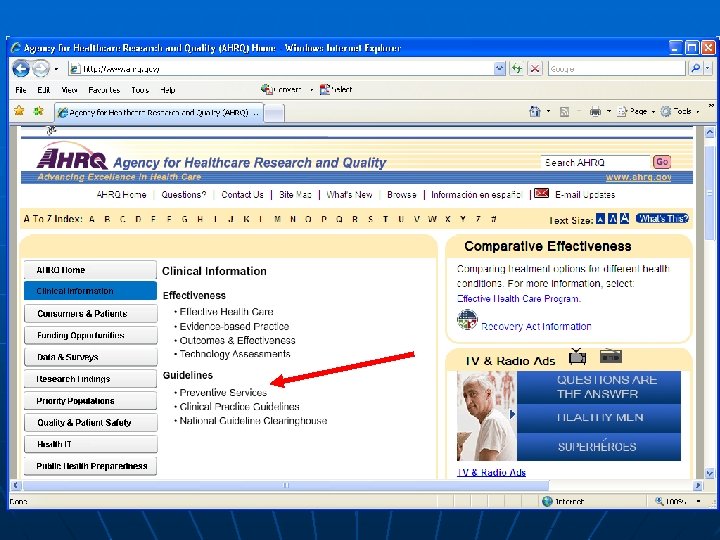Click the Recovery Act emblem icon
This screenshot has height=540, width=720.
tap(467, 320)
